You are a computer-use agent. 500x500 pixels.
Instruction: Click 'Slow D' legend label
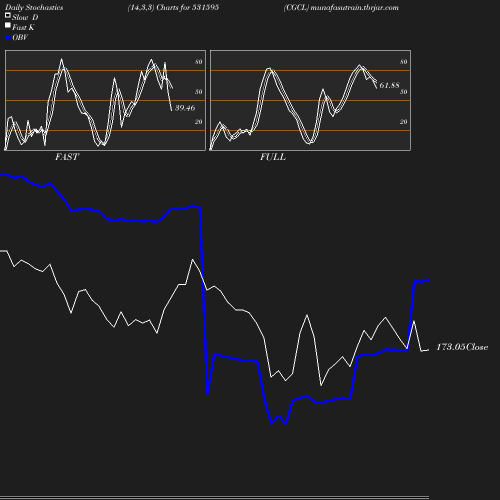coord(25,17)
